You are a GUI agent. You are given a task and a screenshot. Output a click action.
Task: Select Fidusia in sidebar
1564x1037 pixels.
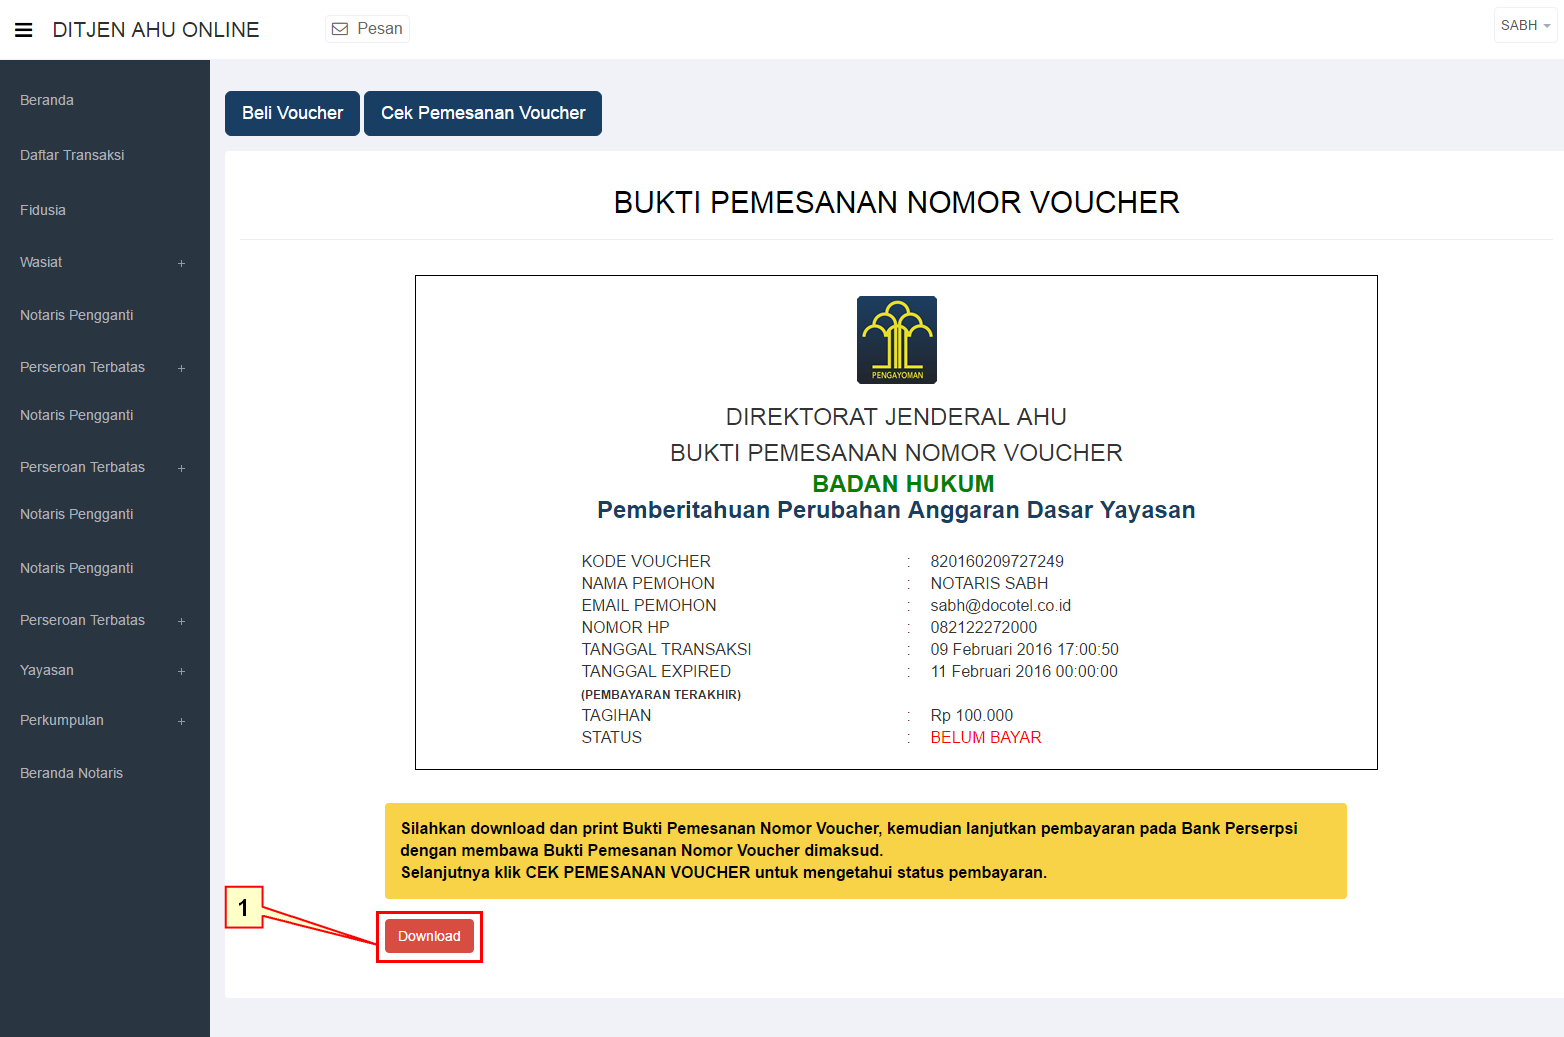tap(43, 210)
